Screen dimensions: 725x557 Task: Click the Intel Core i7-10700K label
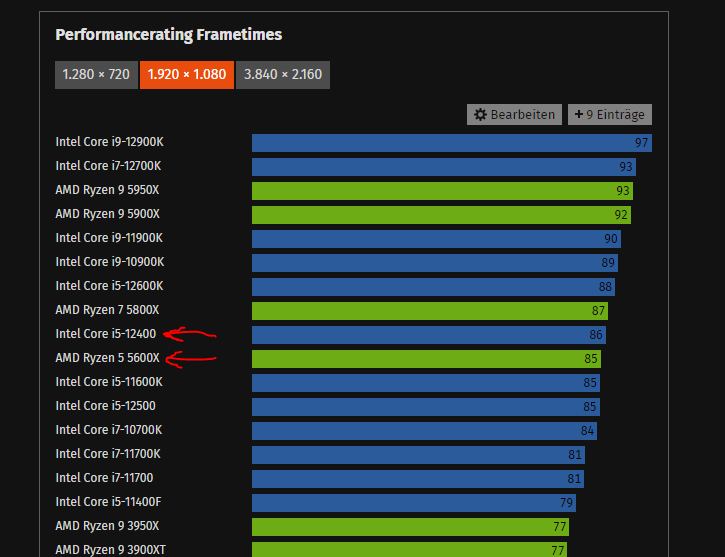coord(109,430)
